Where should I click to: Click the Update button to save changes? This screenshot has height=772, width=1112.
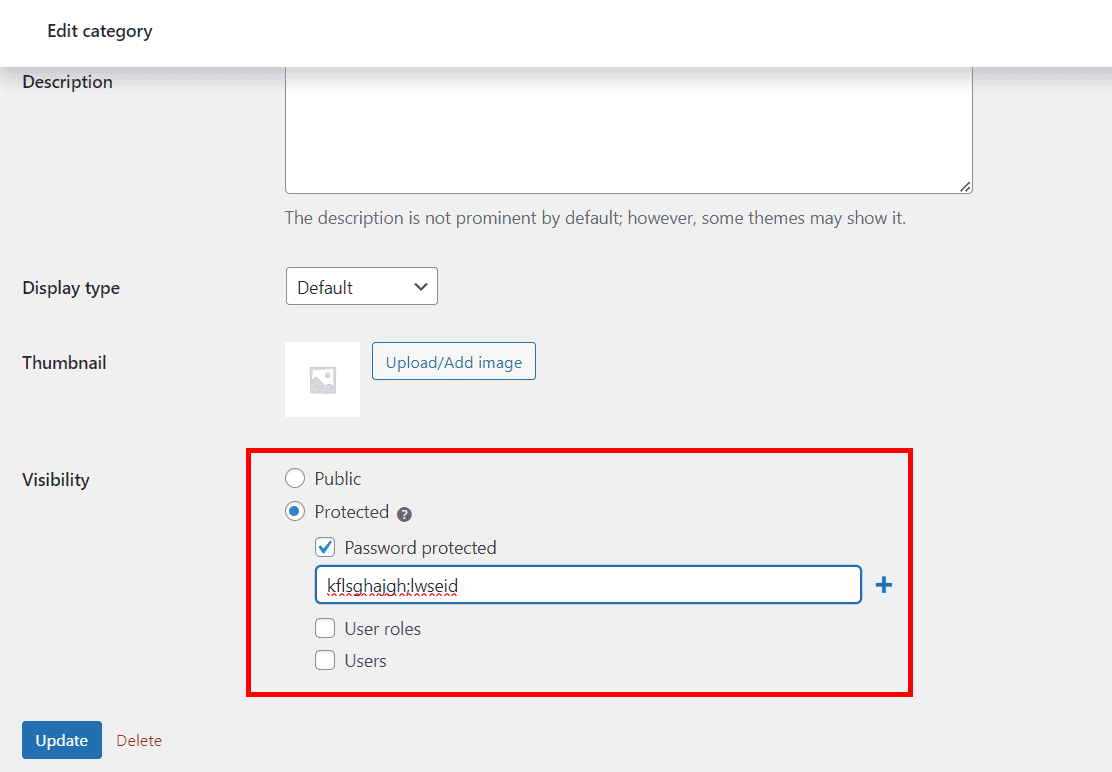pyautogui.click(x=61, y=740)
